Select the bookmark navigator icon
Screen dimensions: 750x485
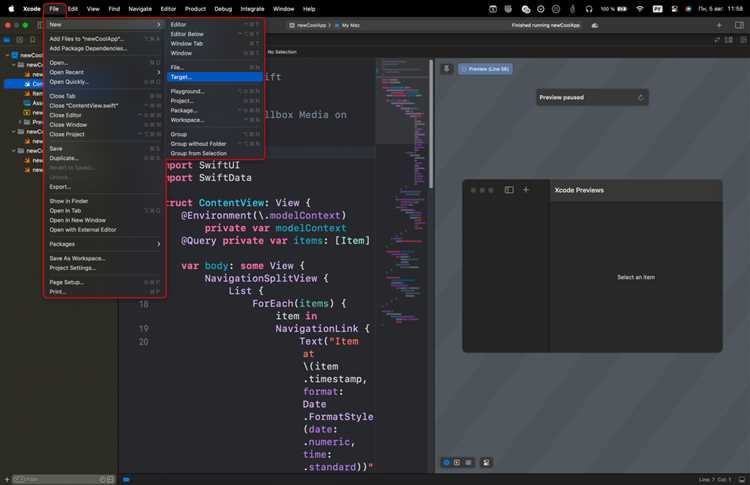point(33,40)
